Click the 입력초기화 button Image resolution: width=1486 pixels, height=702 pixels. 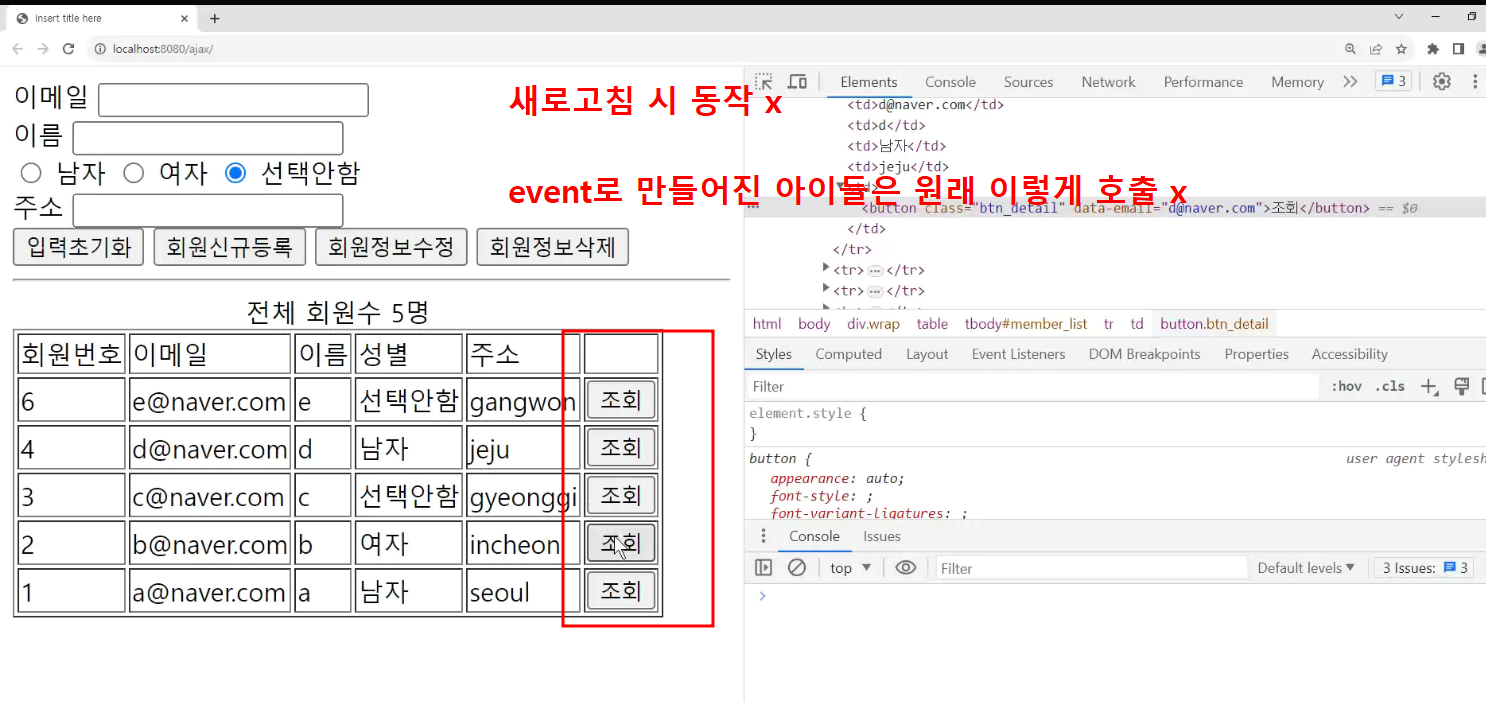79,247
